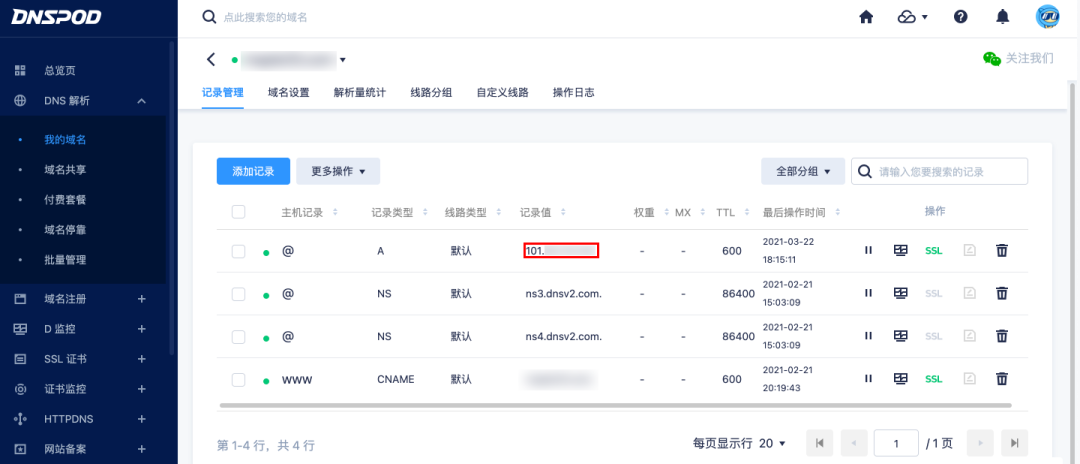Click the record search input field
This screenshot has height=464, width=1080.
coord(939,171)
